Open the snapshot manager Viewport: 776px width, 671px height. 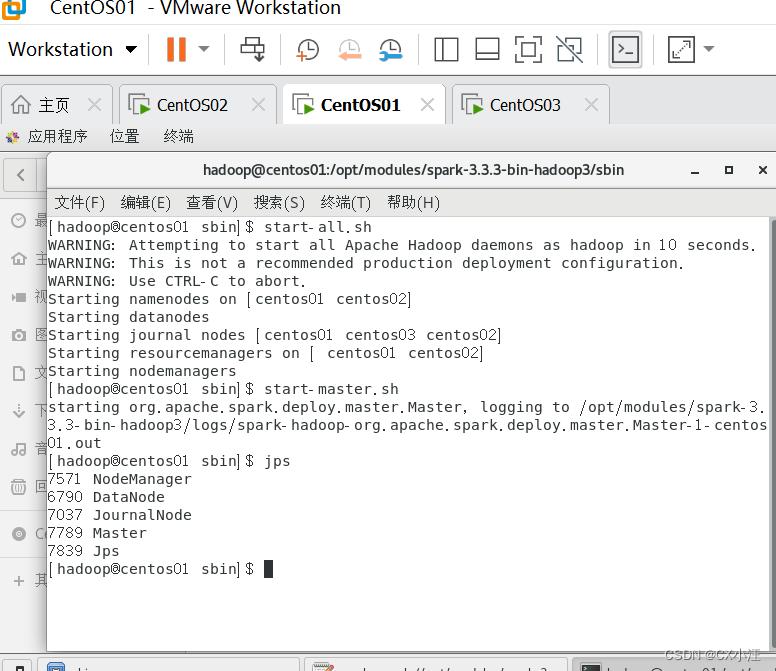(x=390, y=50)
